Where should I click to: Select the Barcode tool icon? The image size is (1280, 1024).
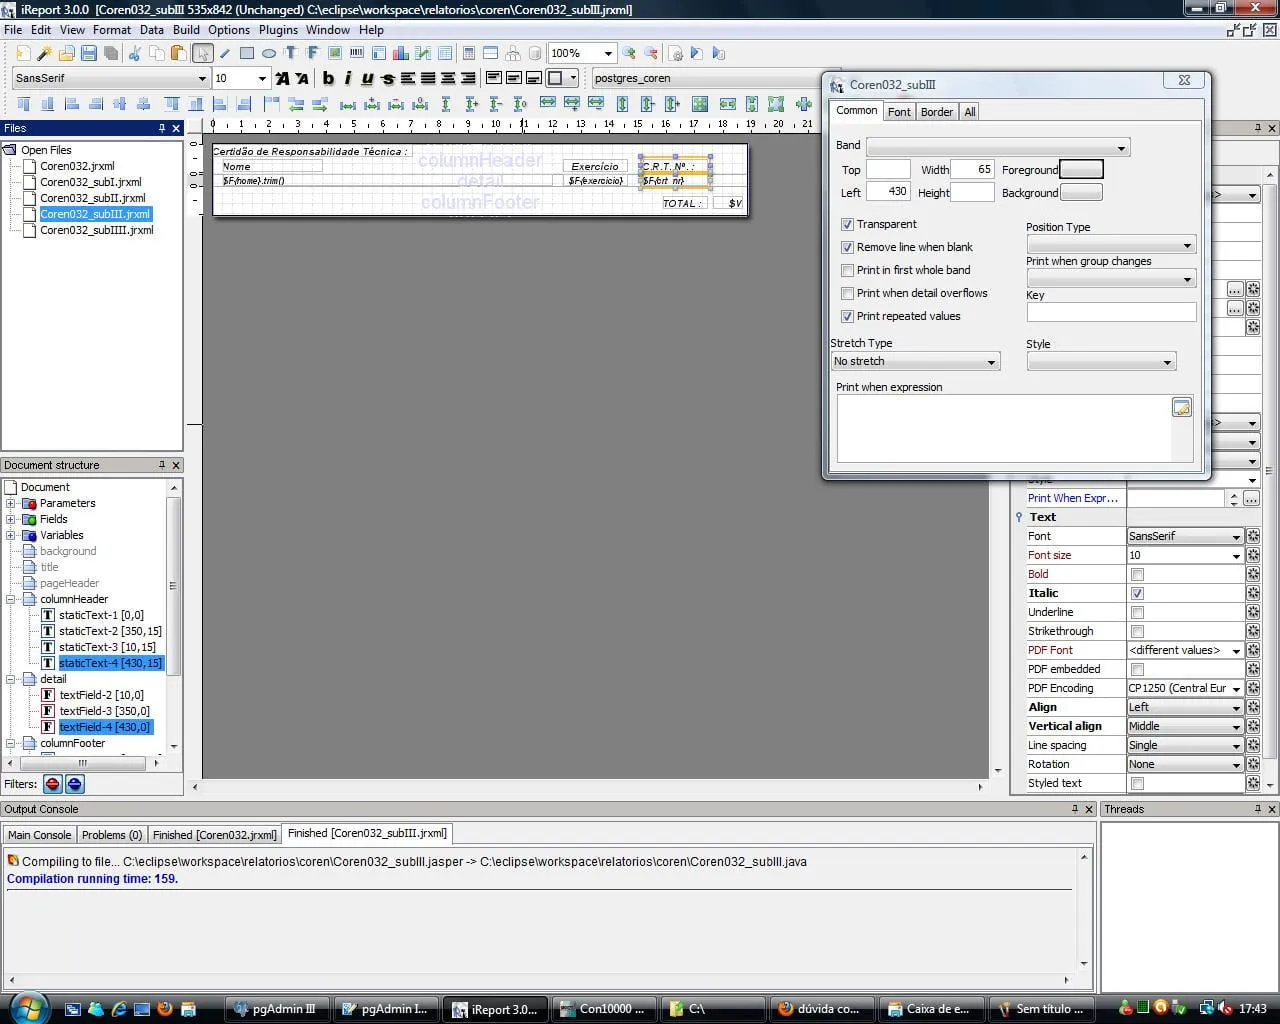[357, 53]
